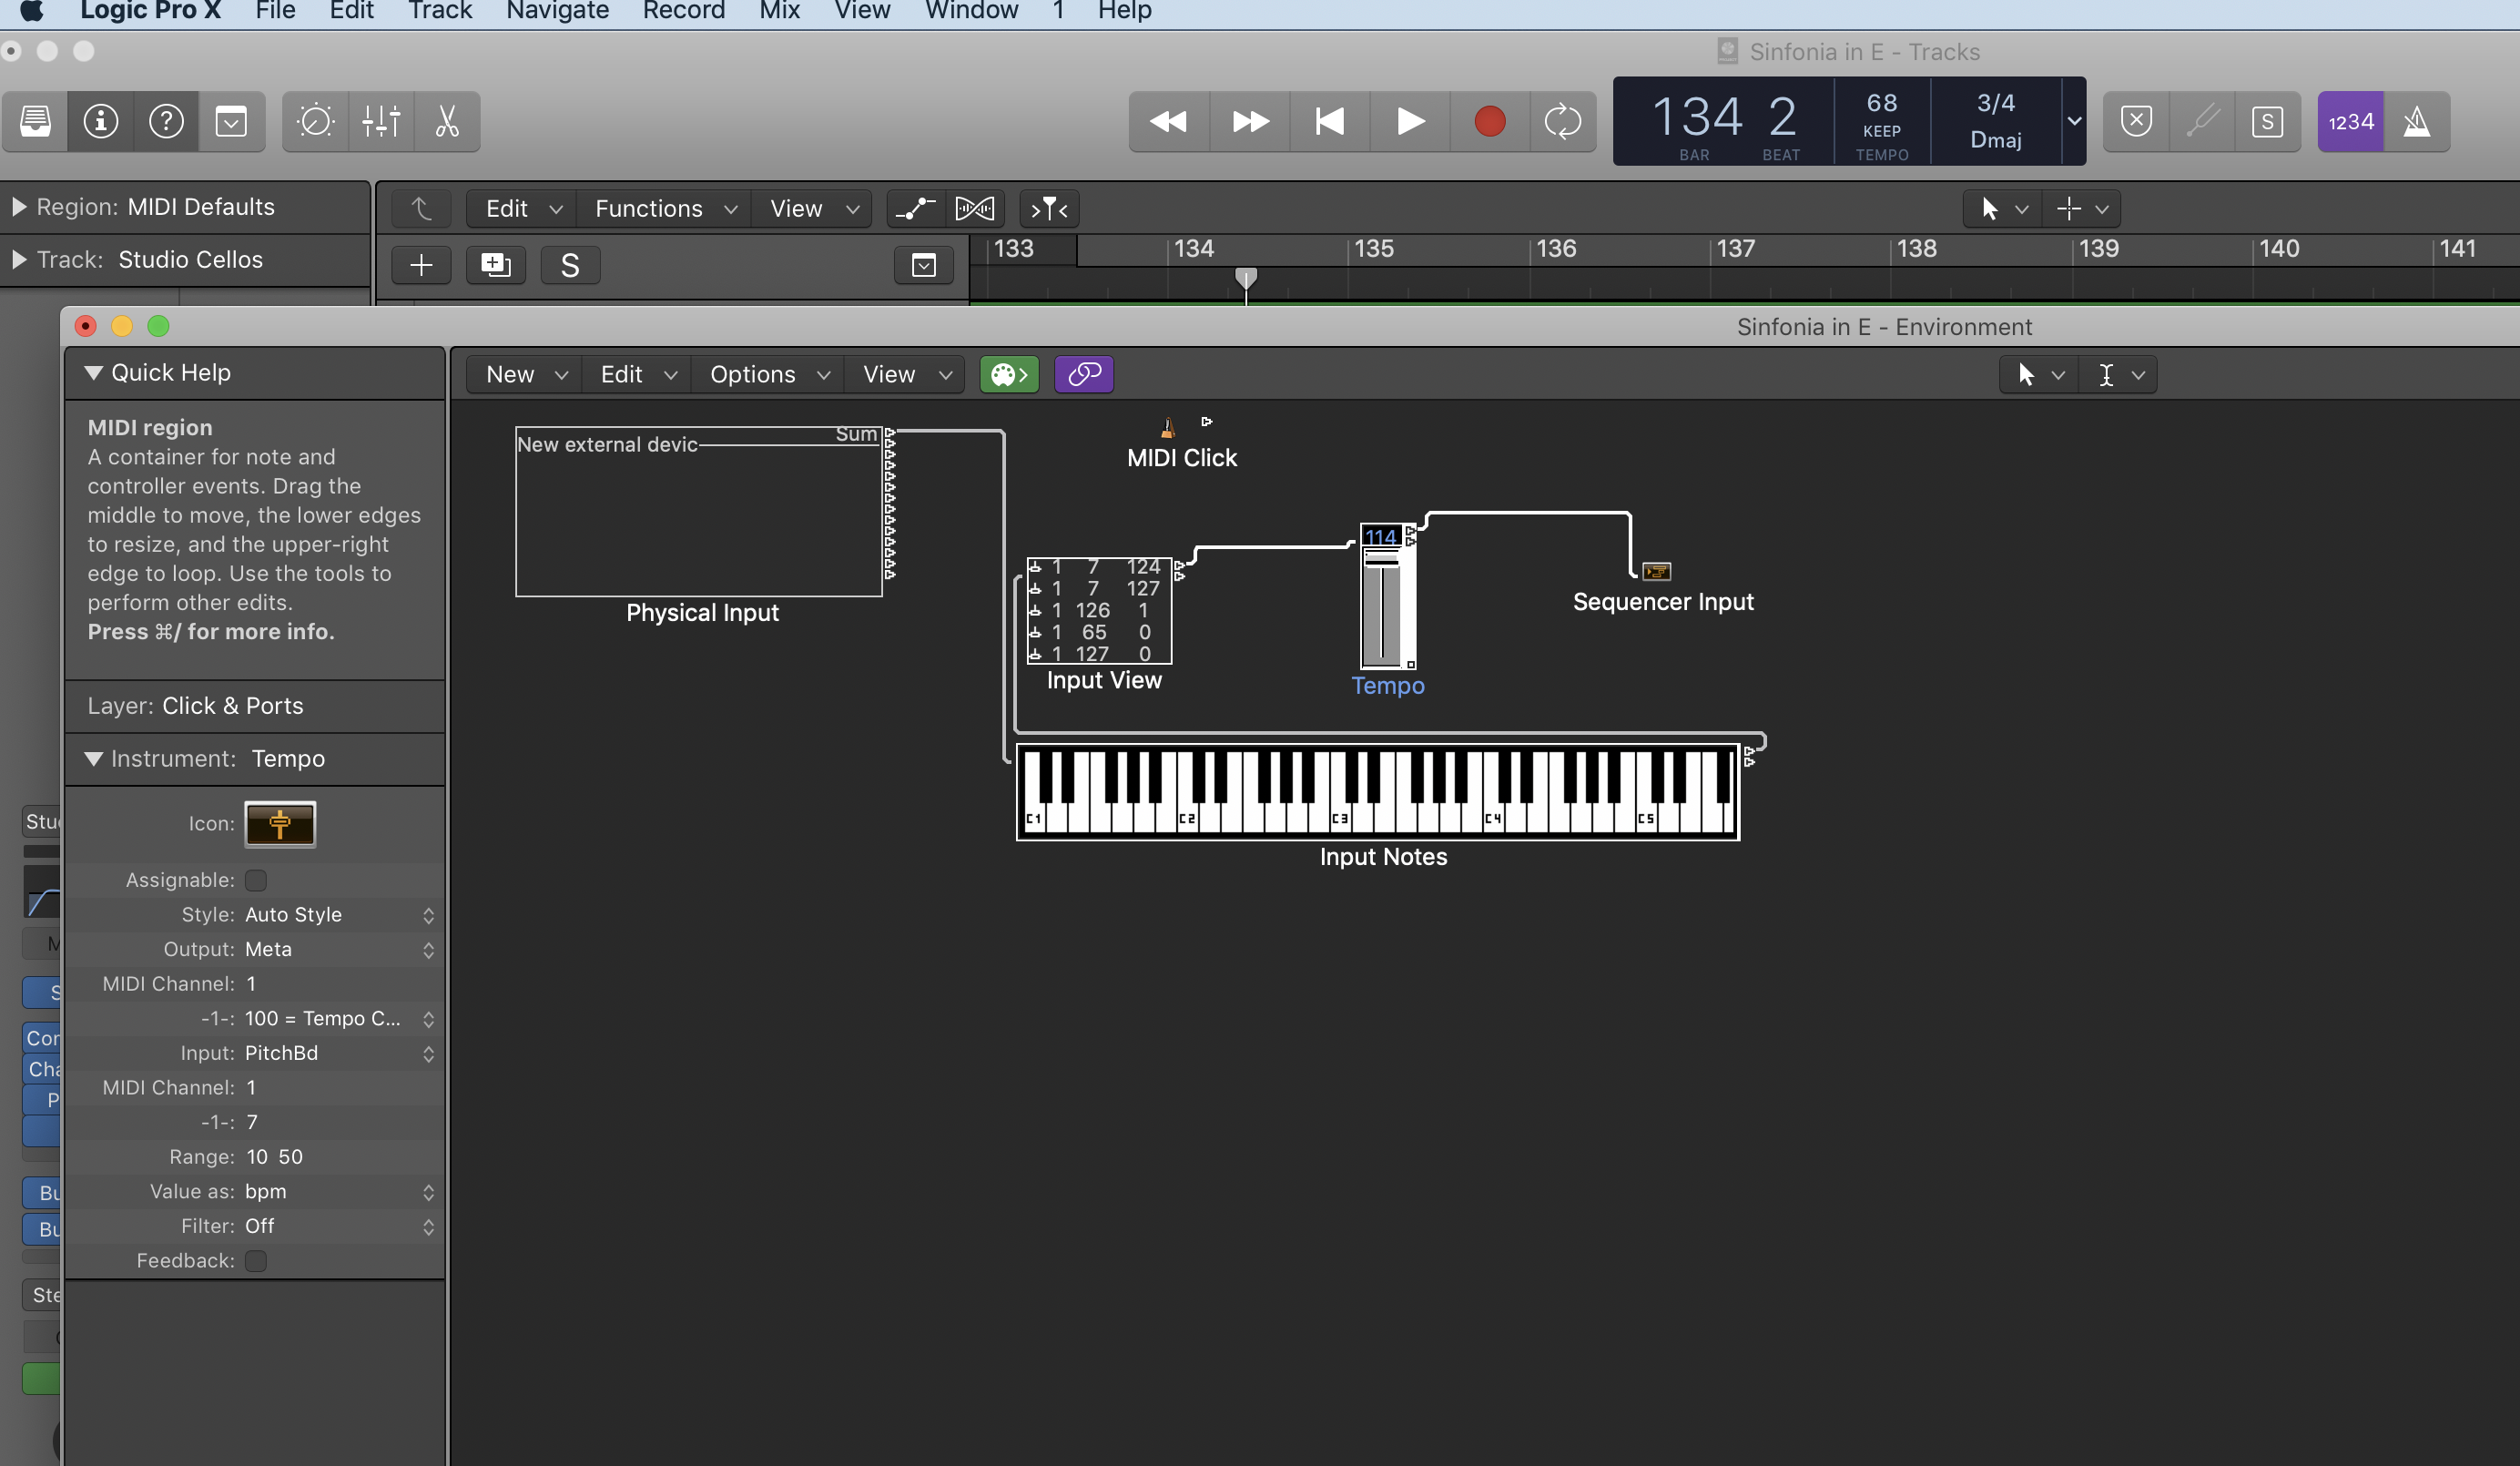The width and height of the screenshot is (2520, 1466).
Task: Open the Library panel icon
Action: (35, 122)
